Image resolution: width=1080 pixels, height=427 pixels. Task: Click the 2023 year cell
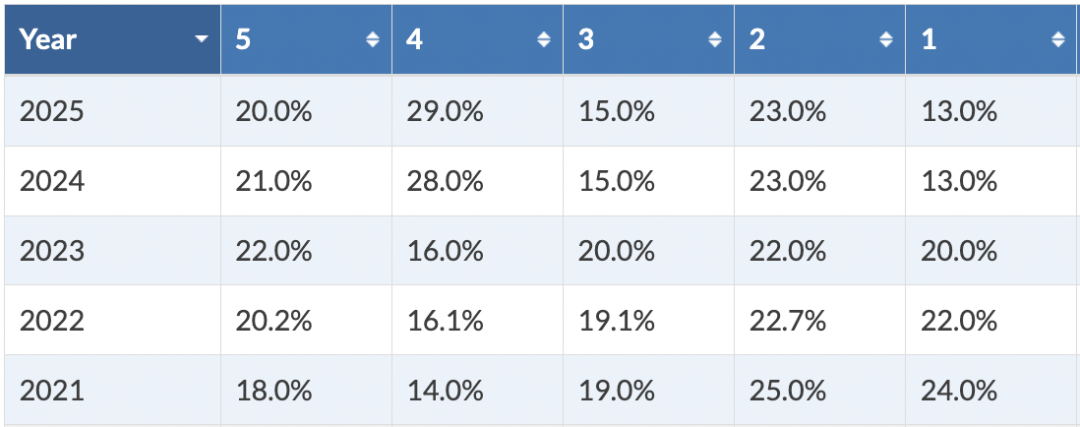[x=52, y=251]
